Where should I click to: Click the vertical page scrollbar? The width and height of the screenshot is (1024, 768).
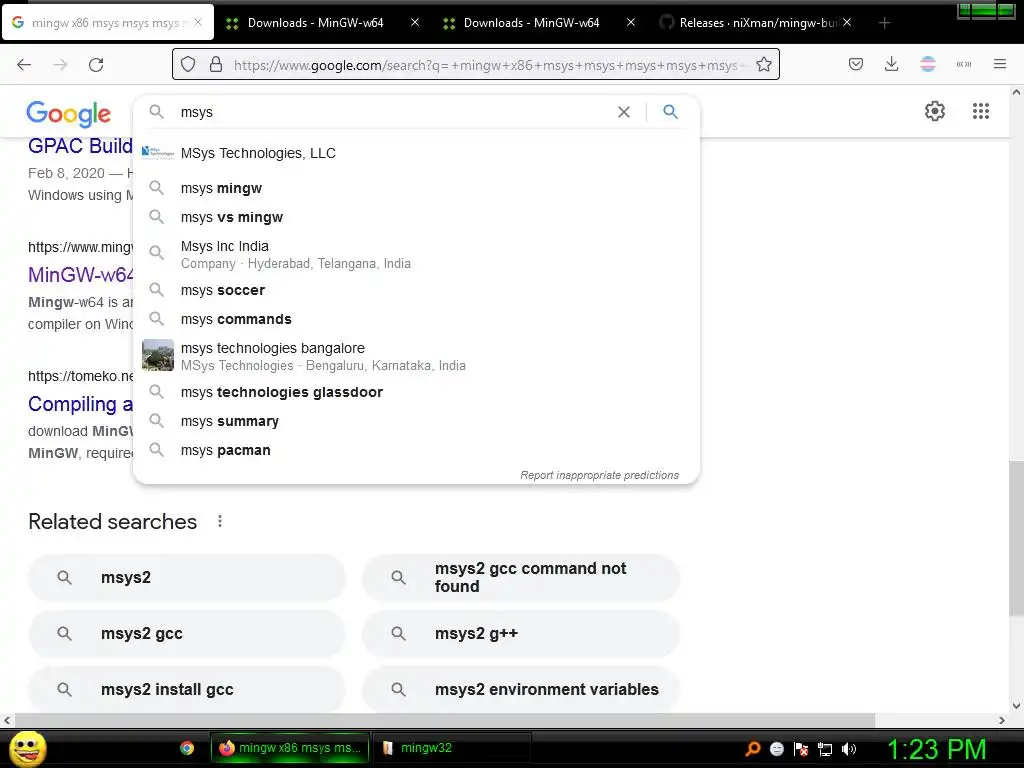click(1016, 538)
